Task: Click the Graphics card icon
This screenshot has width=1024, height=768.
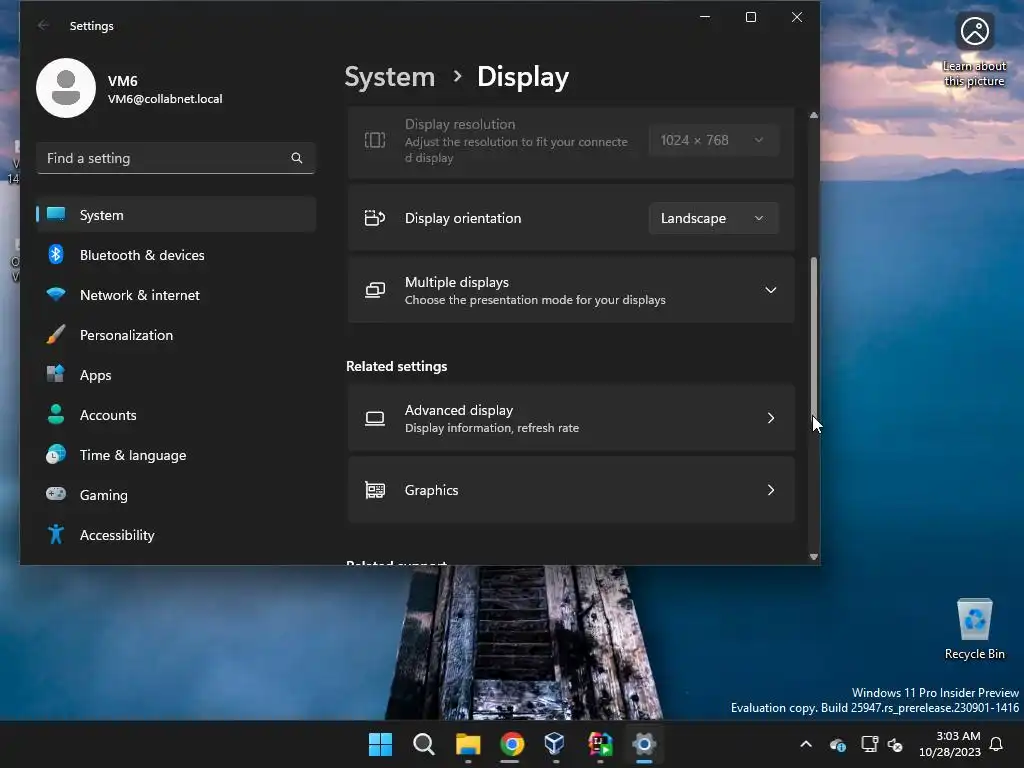Action: 375,490
